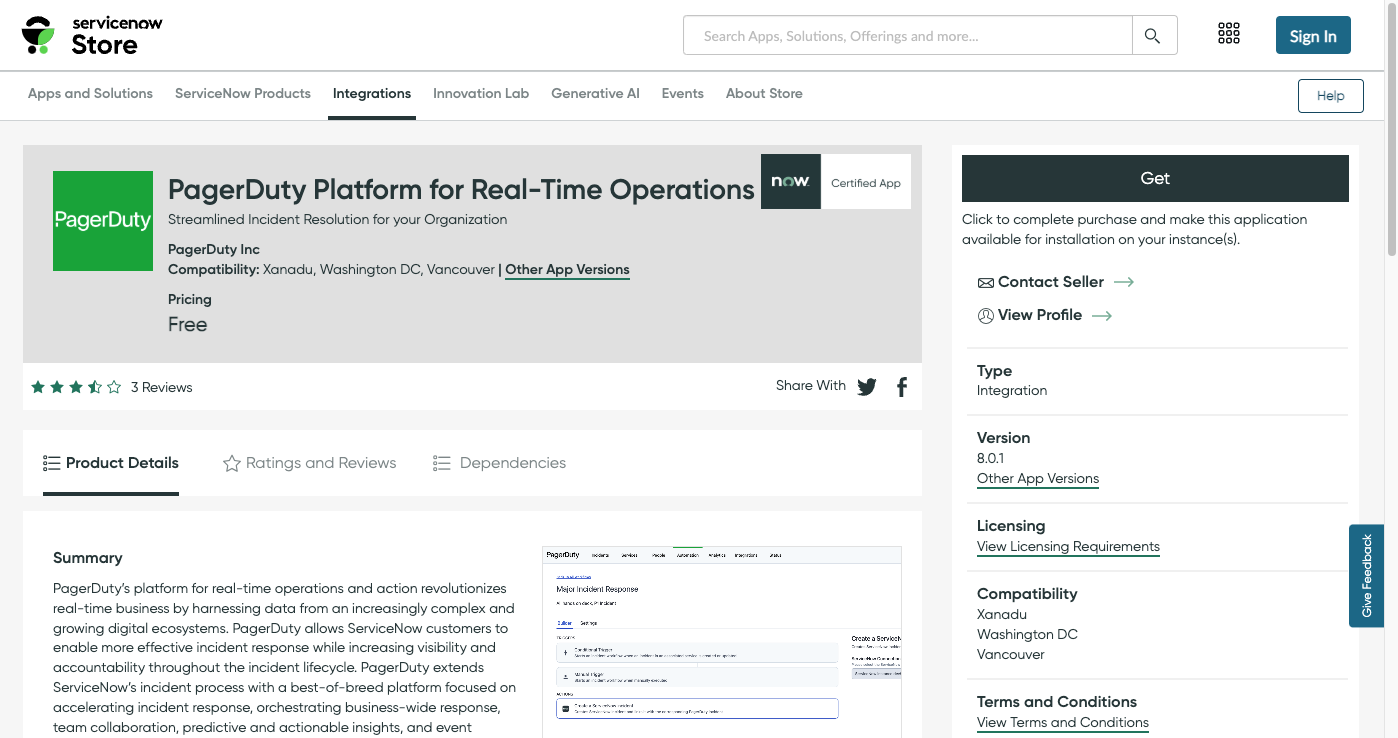Viewport: 1398px width, 738px height.
Task: Click the Contact Seller envelope icon
Action: pos(985,283)
